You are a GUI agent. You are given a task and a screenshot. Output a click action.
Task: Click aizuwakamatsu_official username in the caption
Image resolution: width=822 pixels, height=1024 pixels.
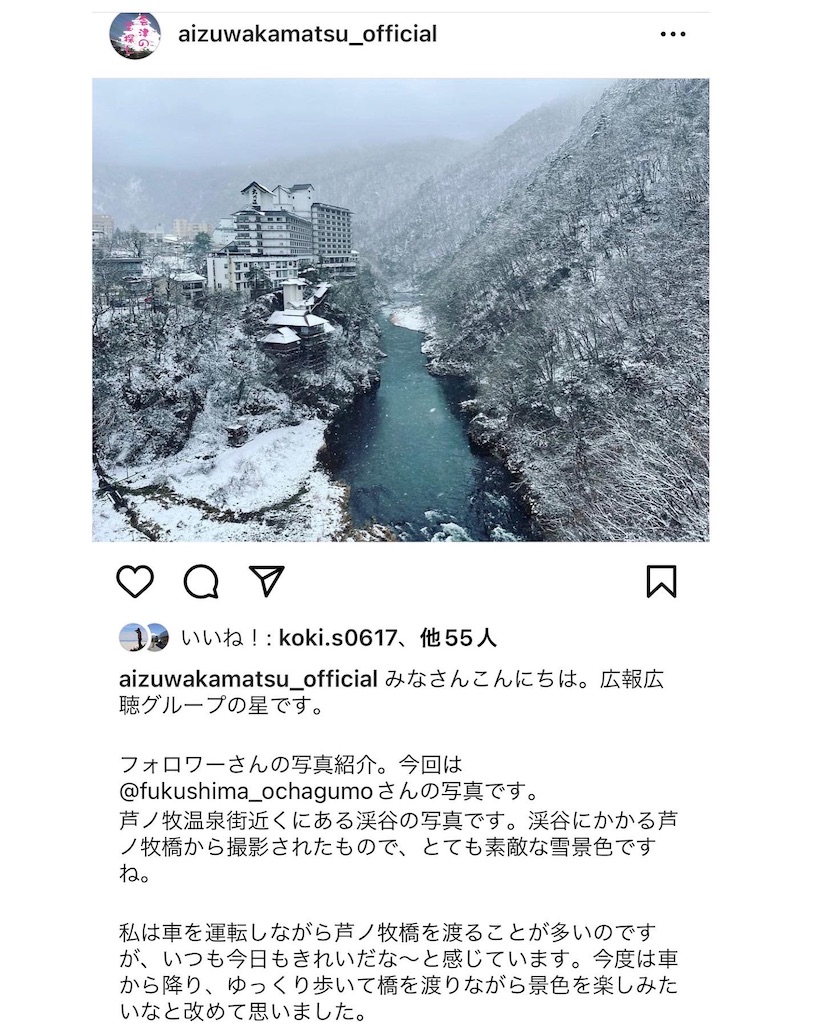(248, 679)
